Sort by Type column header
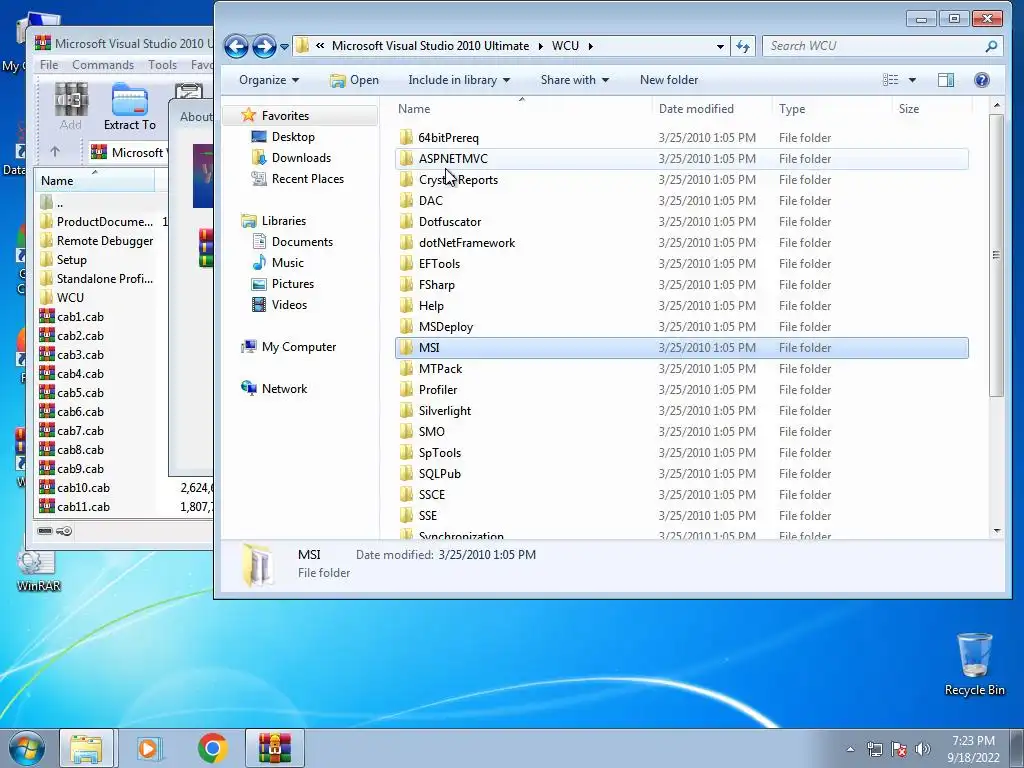The image size is (1024, 768). click(x=832, y=109)
